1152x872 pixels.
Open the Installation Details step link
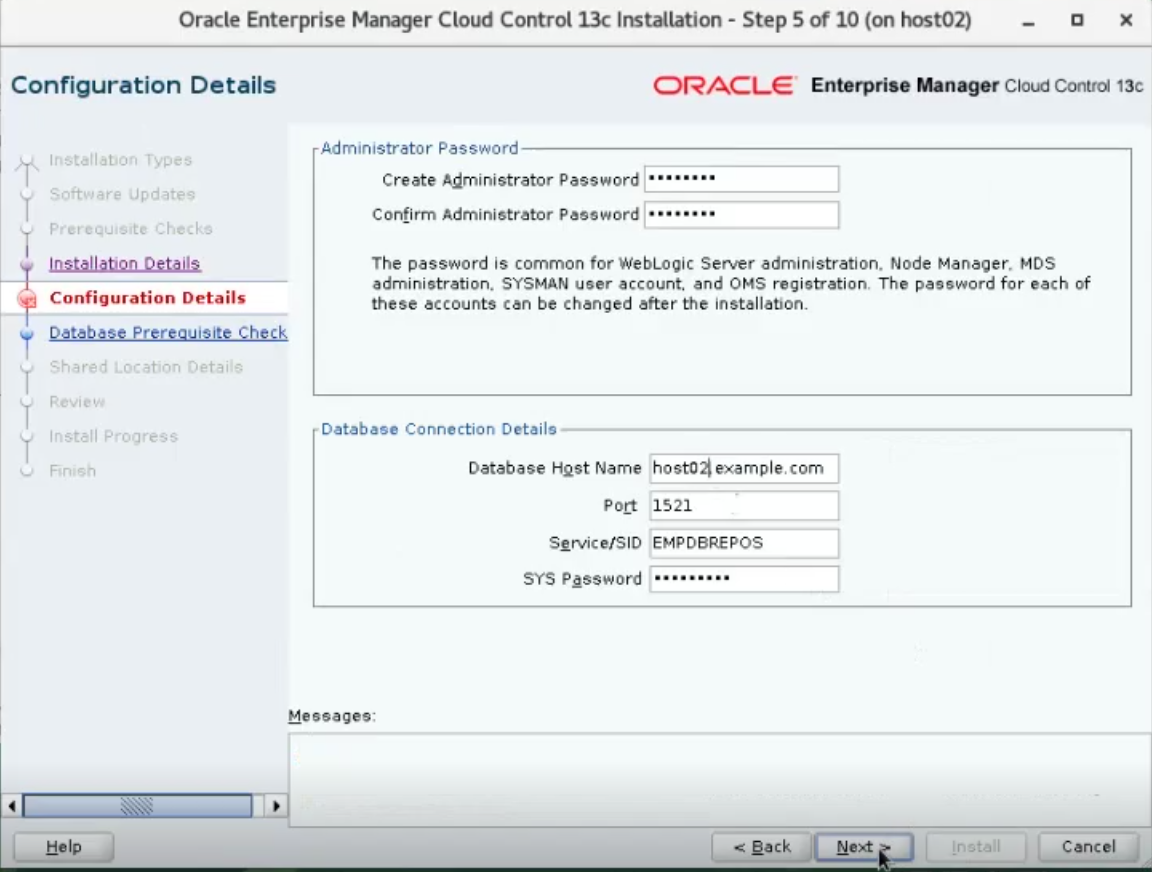tap(124, 263)
